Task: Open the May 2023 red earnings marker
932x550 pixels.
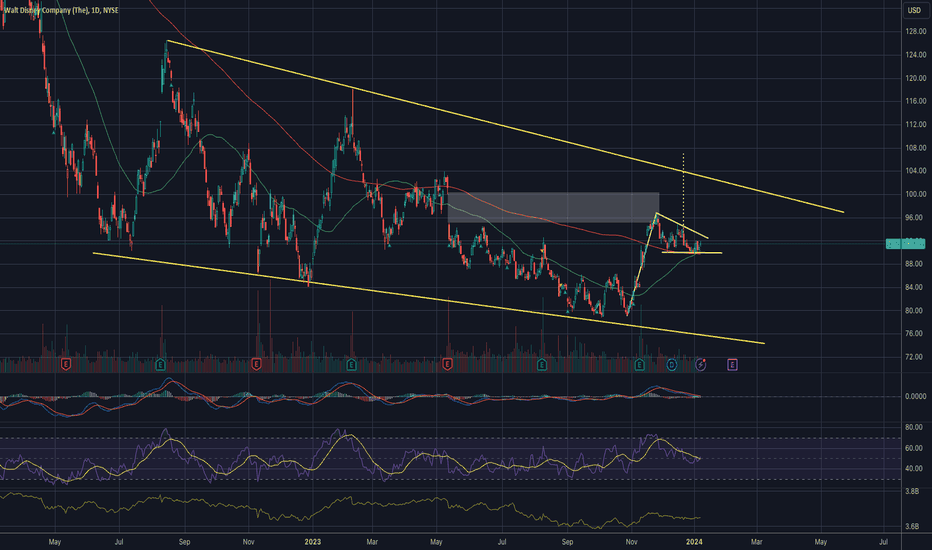Action: pyautogui.click(x=447, y=364)
